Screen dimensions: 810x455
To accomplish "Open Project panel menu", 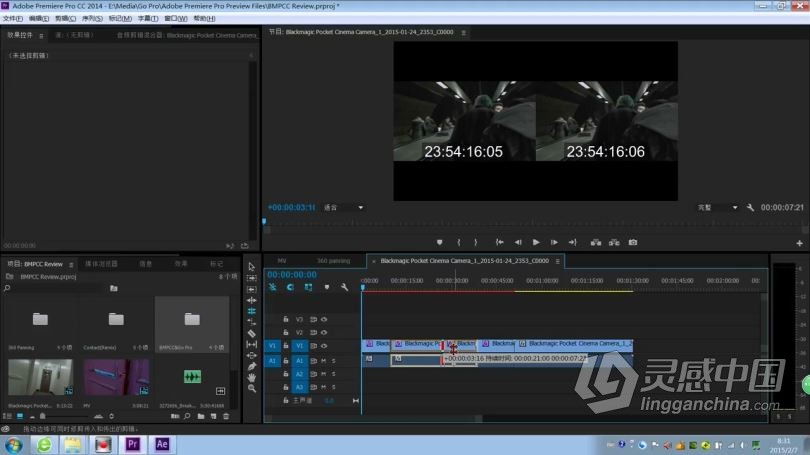I will pyautogui.click(x=71, y=264).
